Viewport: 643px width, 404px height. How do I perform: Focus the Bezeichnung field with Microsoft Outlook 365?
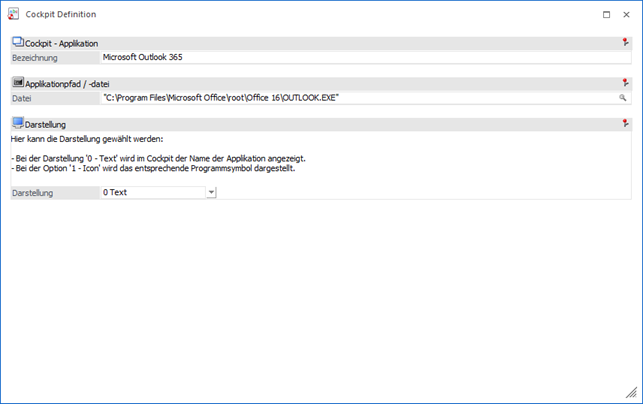click(x=360, y=58)
